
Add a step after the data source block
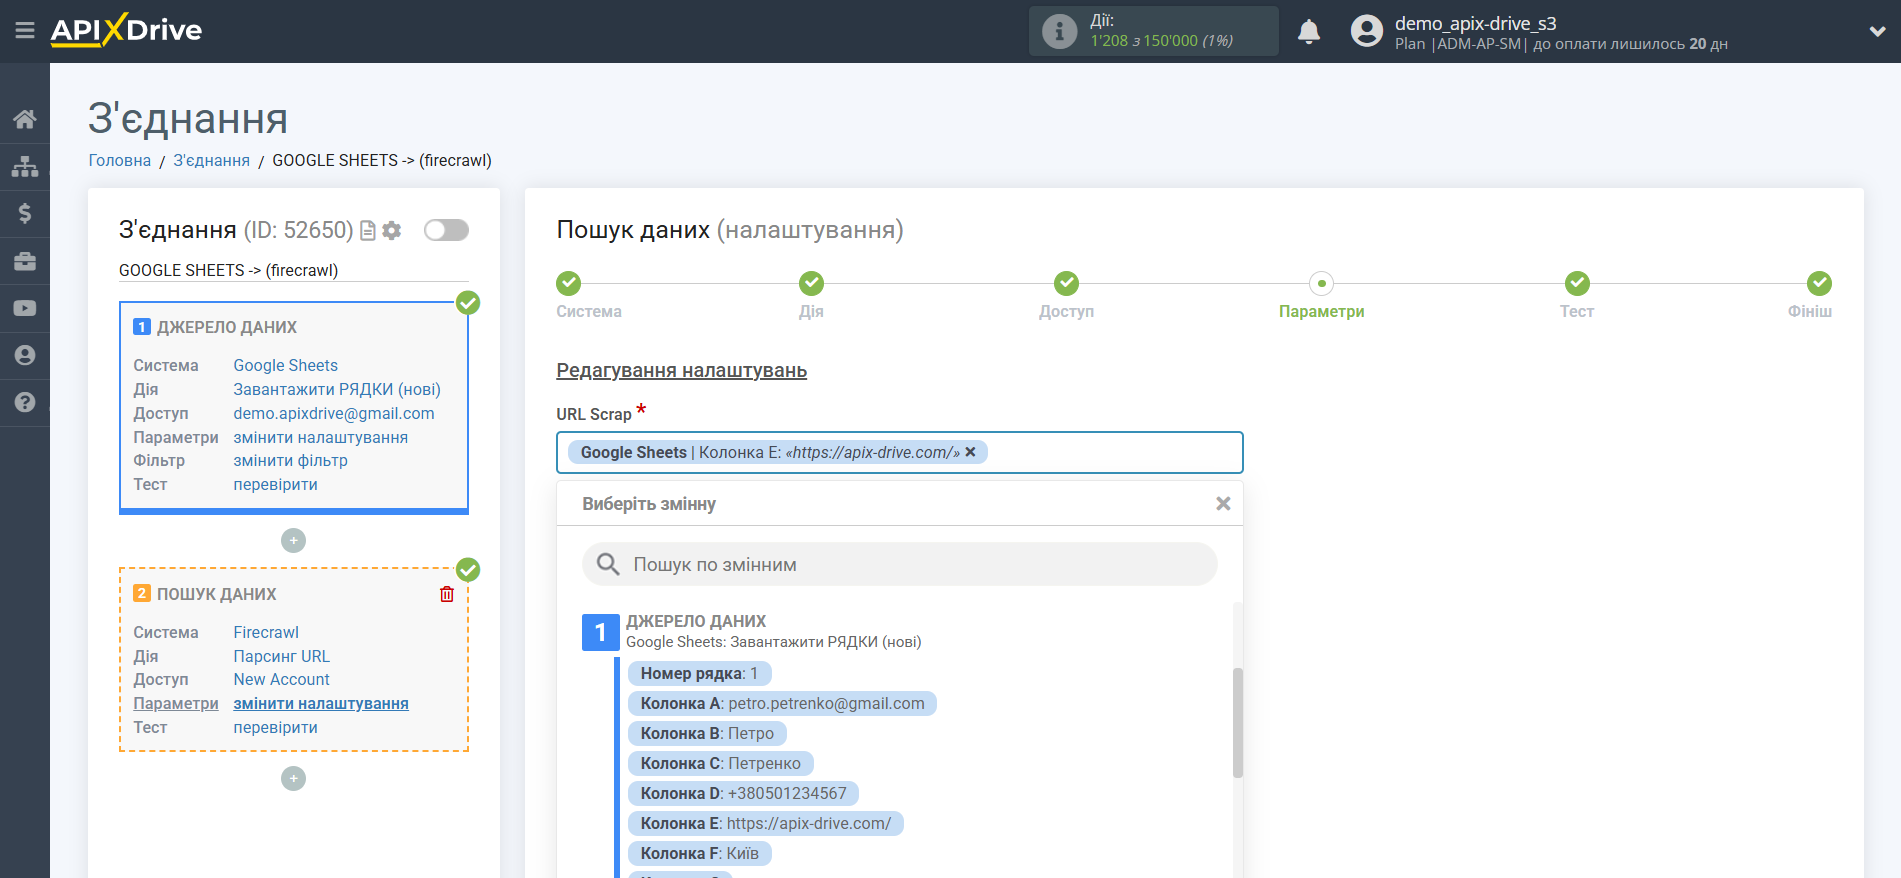click(293, 540)
